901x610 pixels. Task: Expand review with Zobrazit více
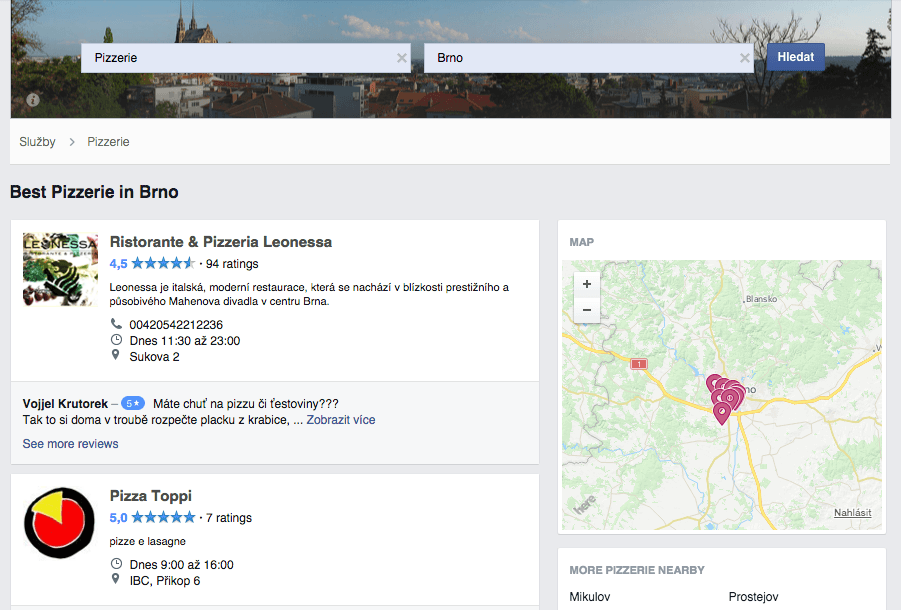341,420
